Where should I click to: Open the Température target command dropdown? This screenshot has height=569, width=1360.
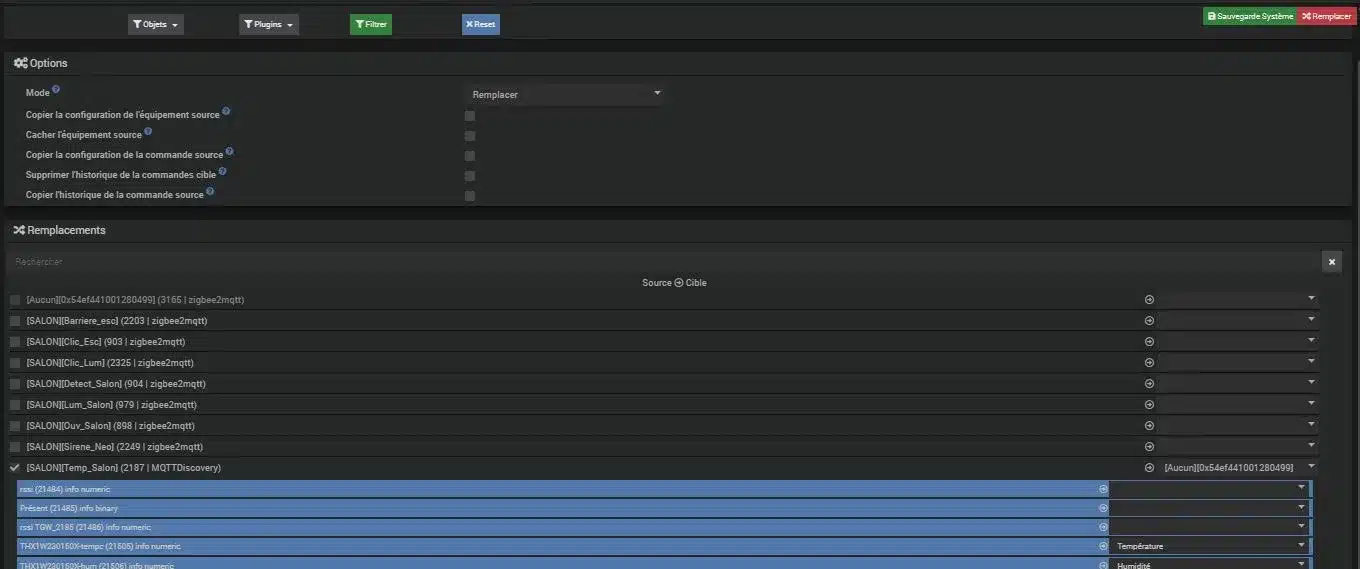[1208, 546]
